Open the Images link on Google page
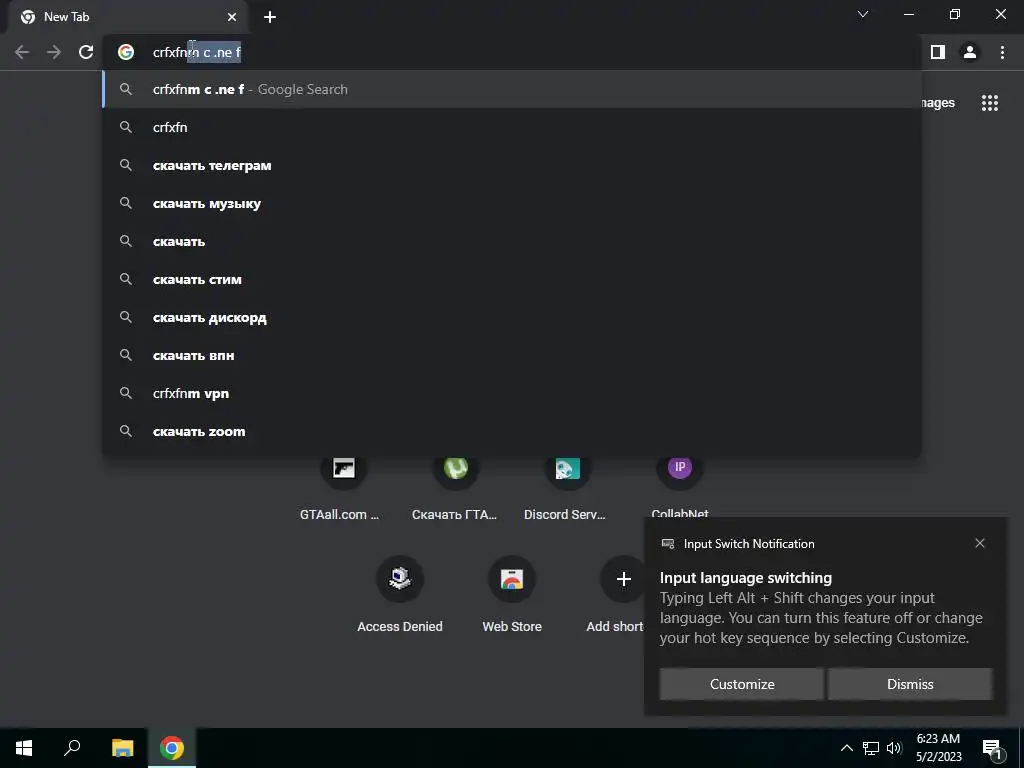The width and height of the screenshot is (1024, 768). (x=938, y=103)
